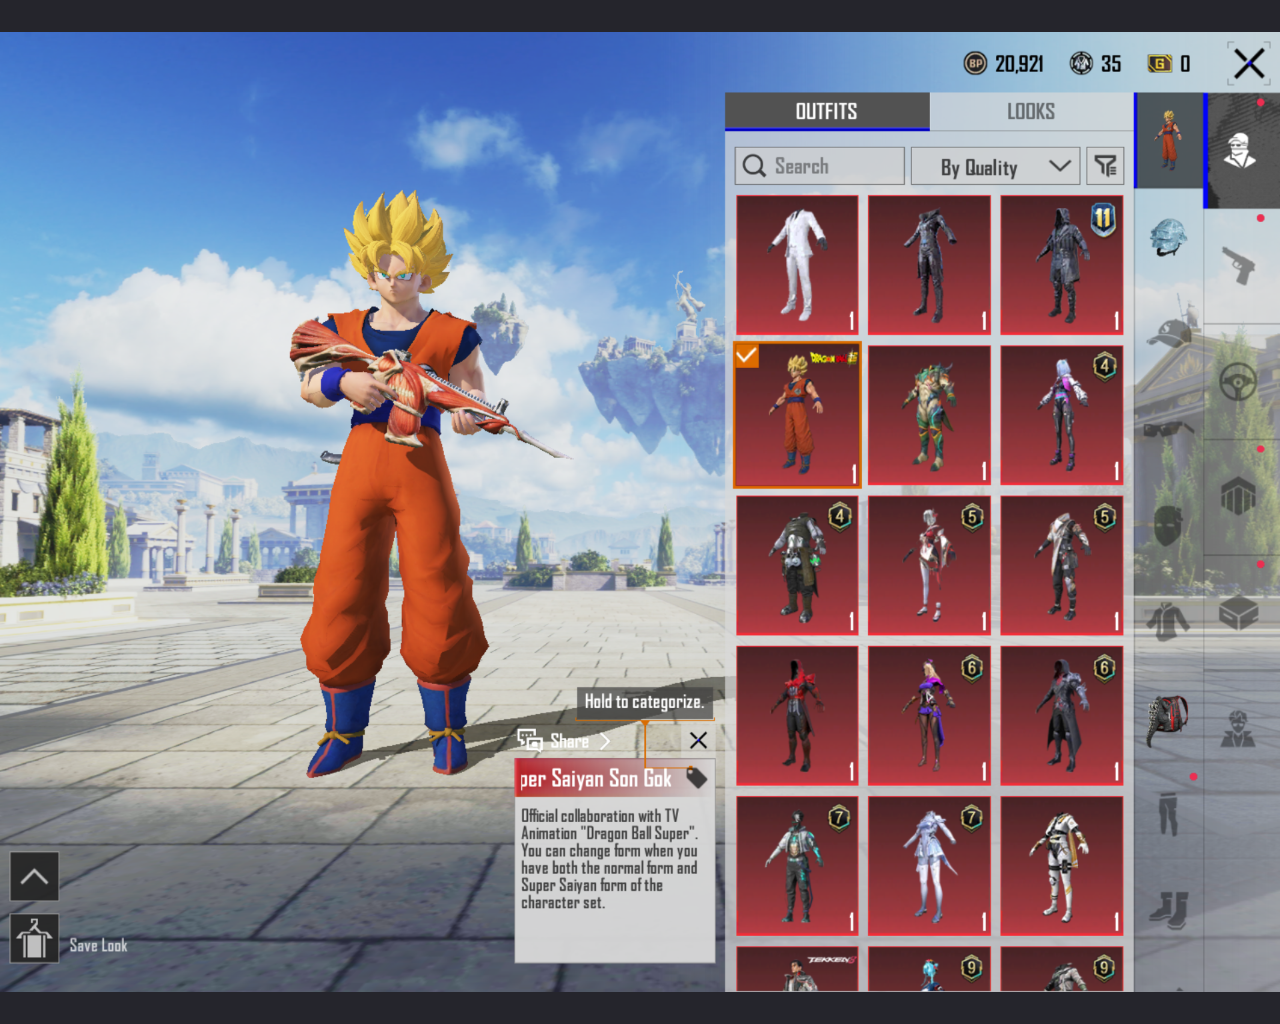Tap the gold G coin icon

[1159, 64]
